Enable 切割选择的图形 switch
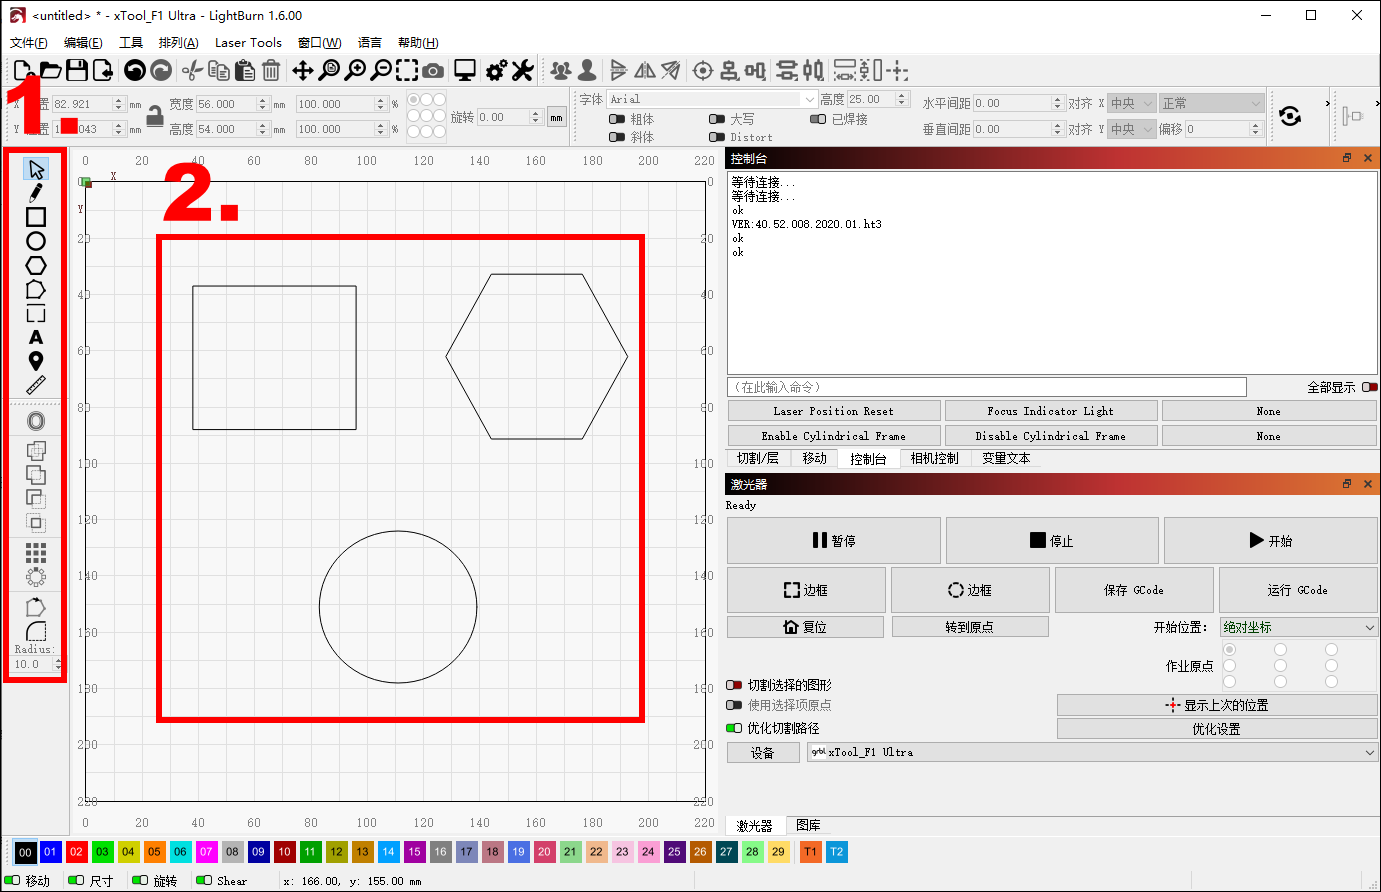This screenshot has width=1381, height=892. pos(734,685)
